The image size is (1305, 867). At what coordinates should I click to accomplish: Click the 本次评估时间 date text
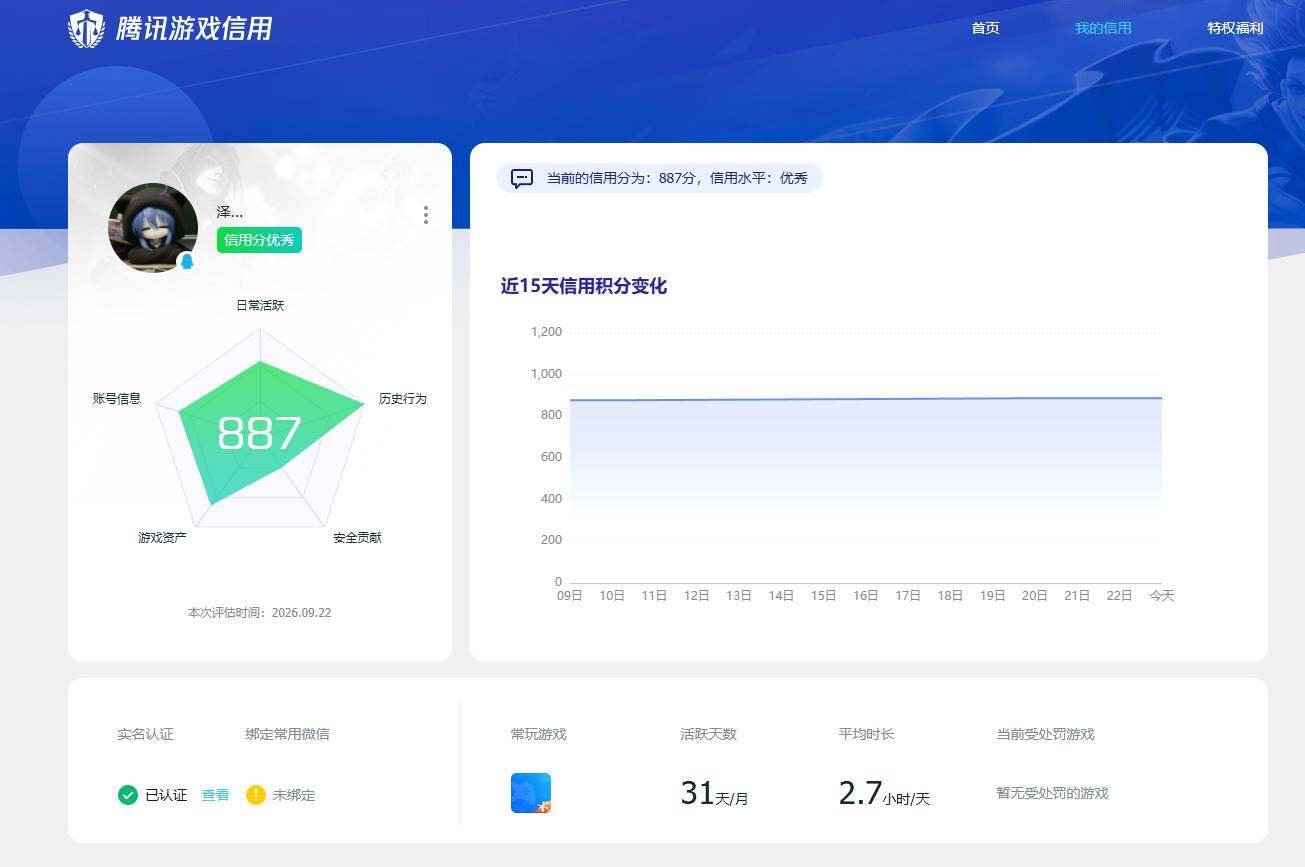pyautogui.click(x=259, y=612)
